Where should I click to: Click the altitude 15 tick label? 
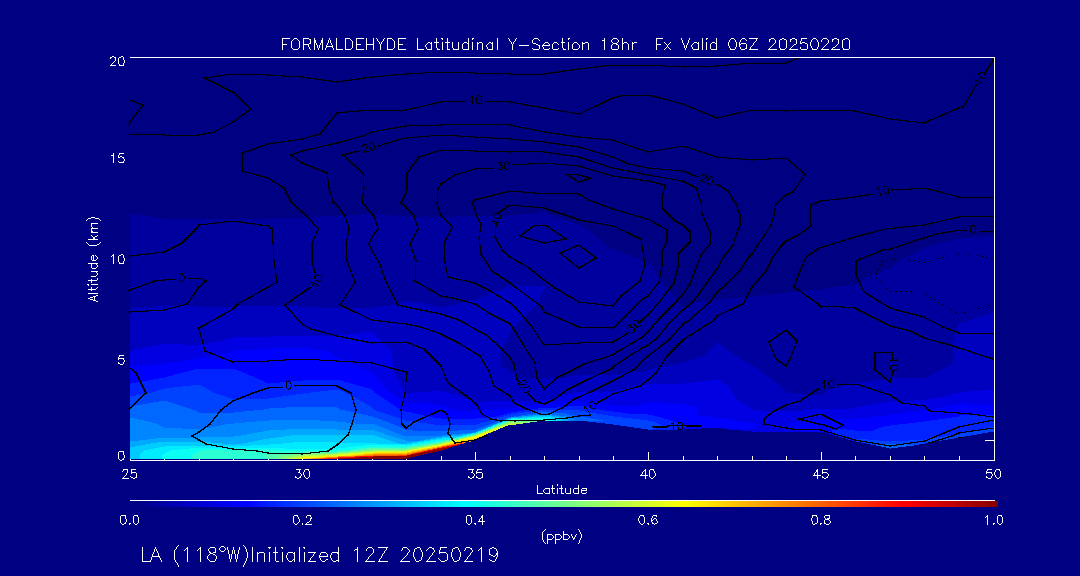(x=115, y=159)
